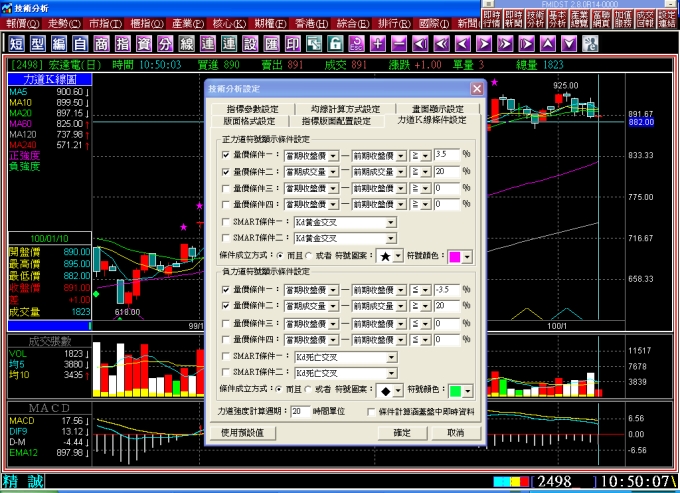Click 力道強度計算週期 input field
Screen dimensions: 680x493
pyautogui.click(x=301, y=411)
